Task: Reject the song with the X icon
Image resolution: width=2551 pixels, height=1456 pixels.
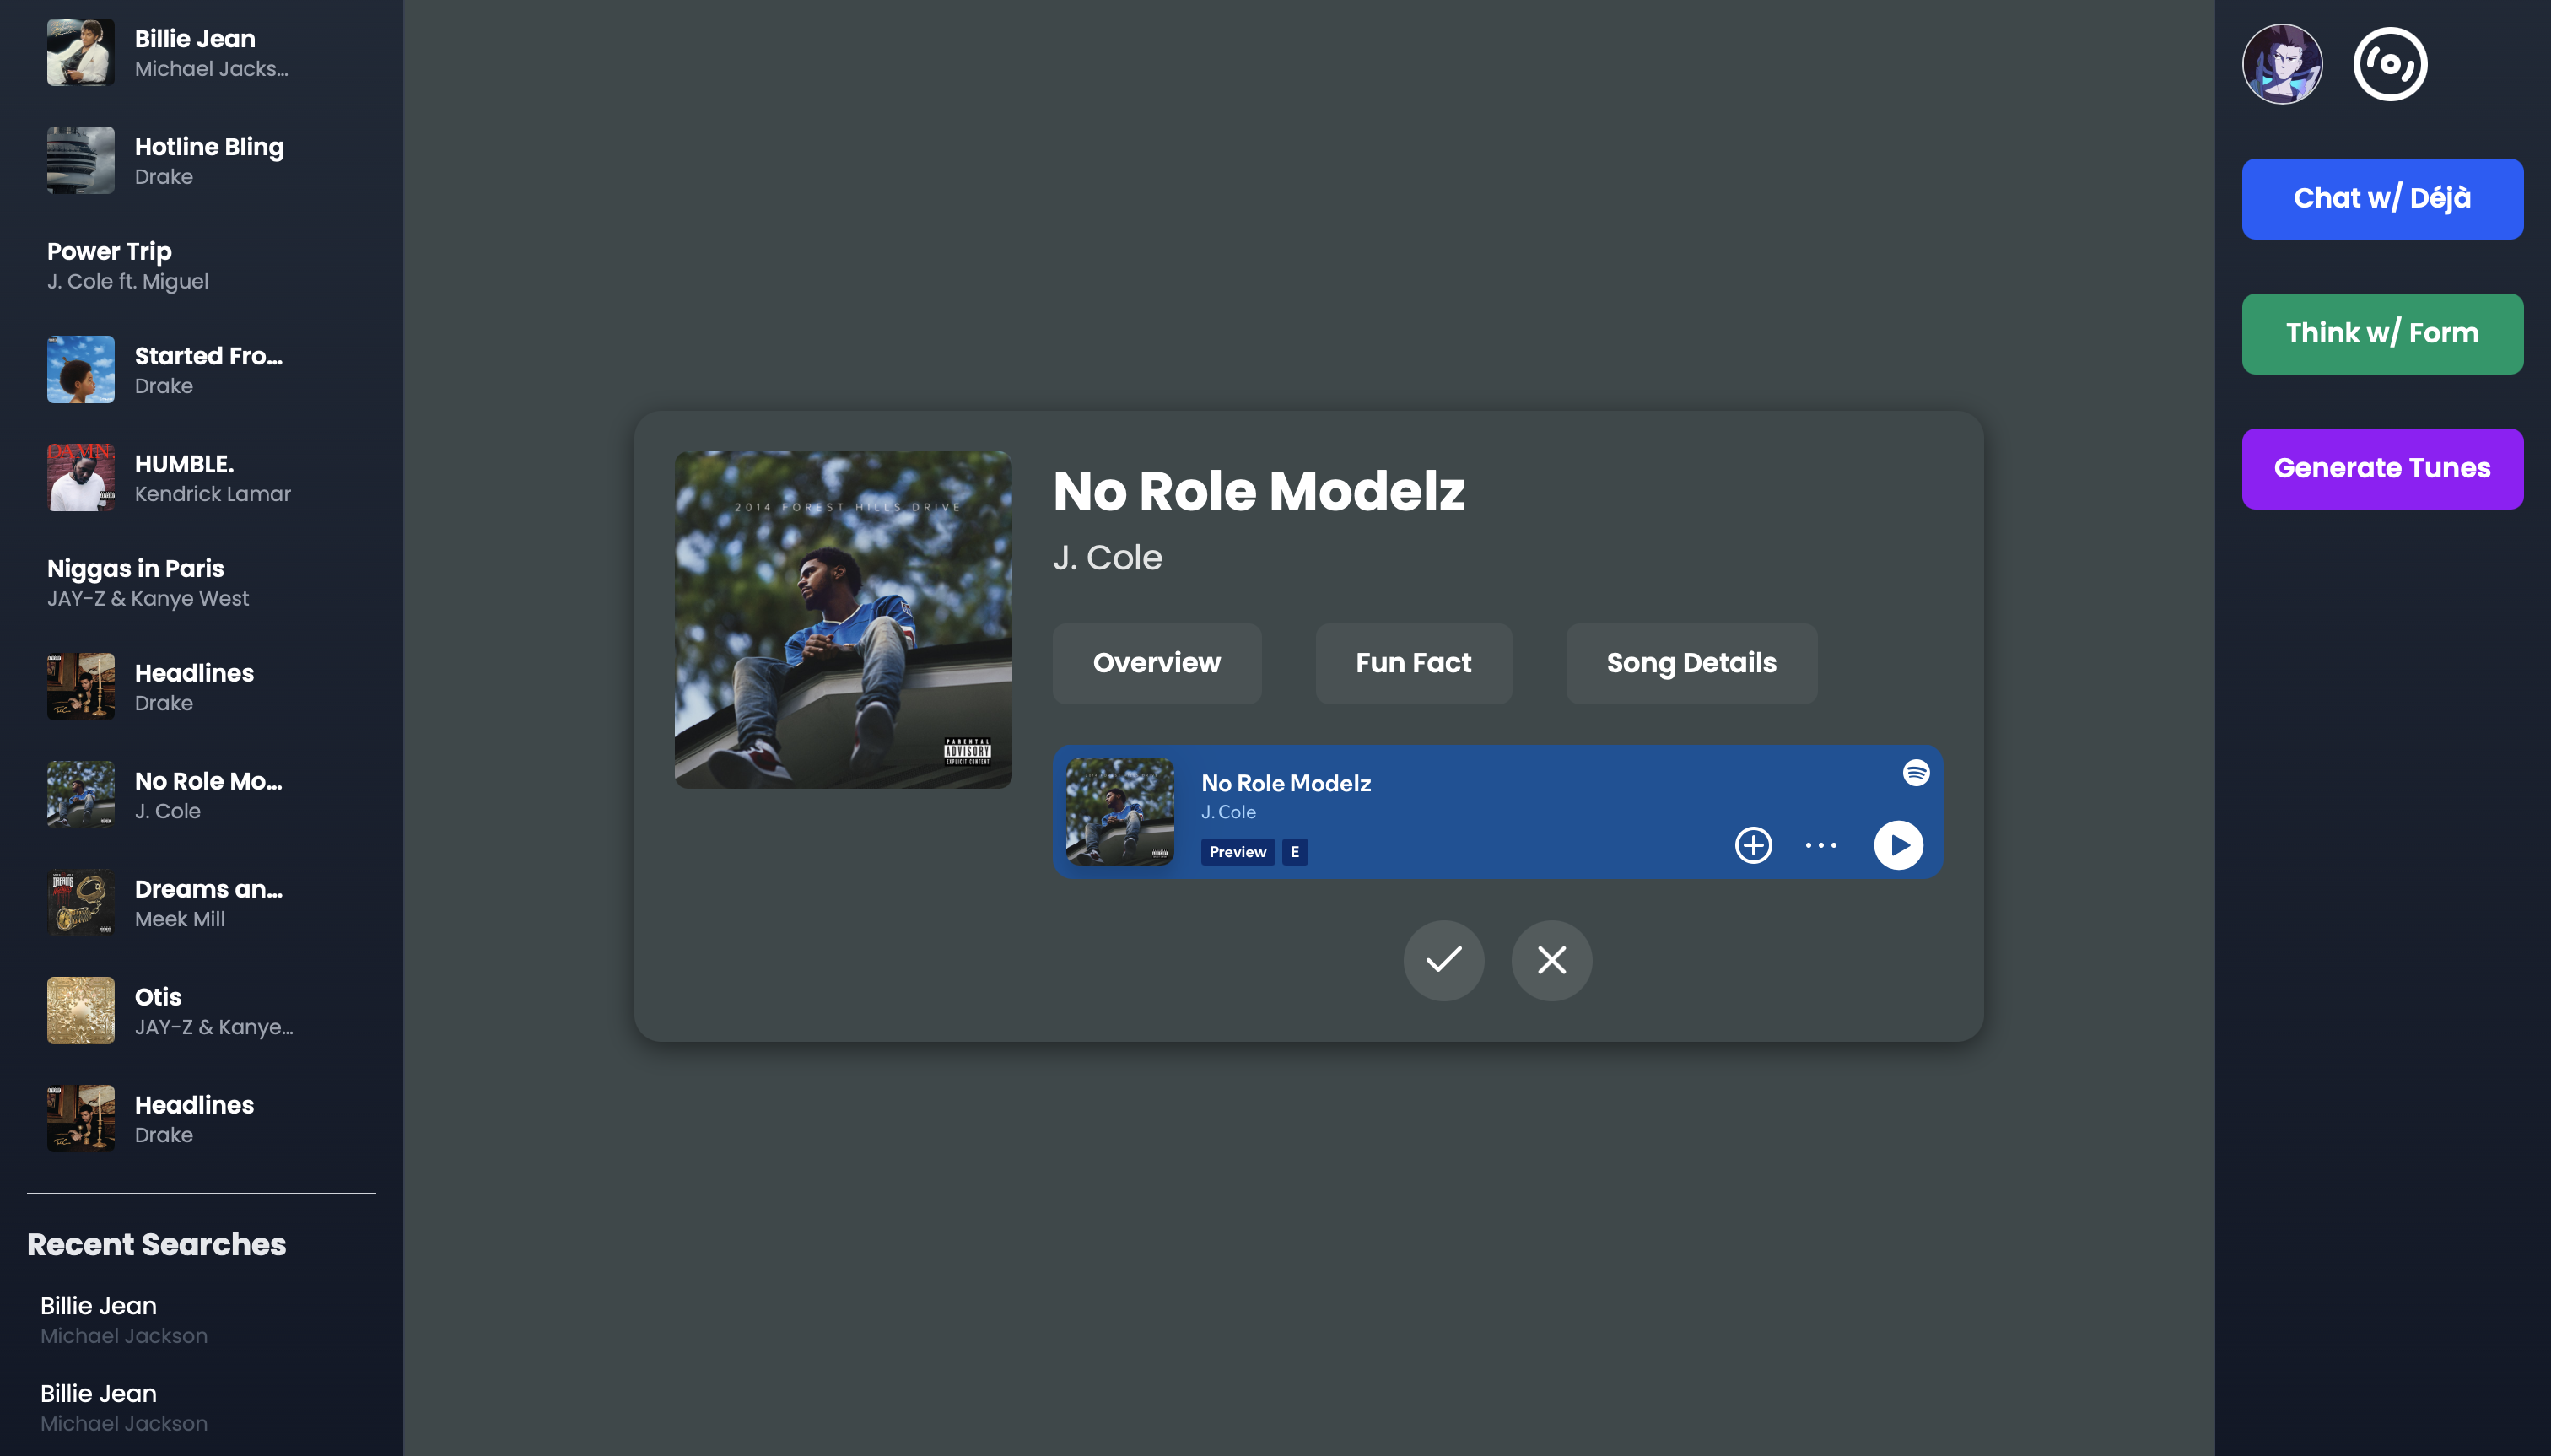Action: (x=1551, y=960)
